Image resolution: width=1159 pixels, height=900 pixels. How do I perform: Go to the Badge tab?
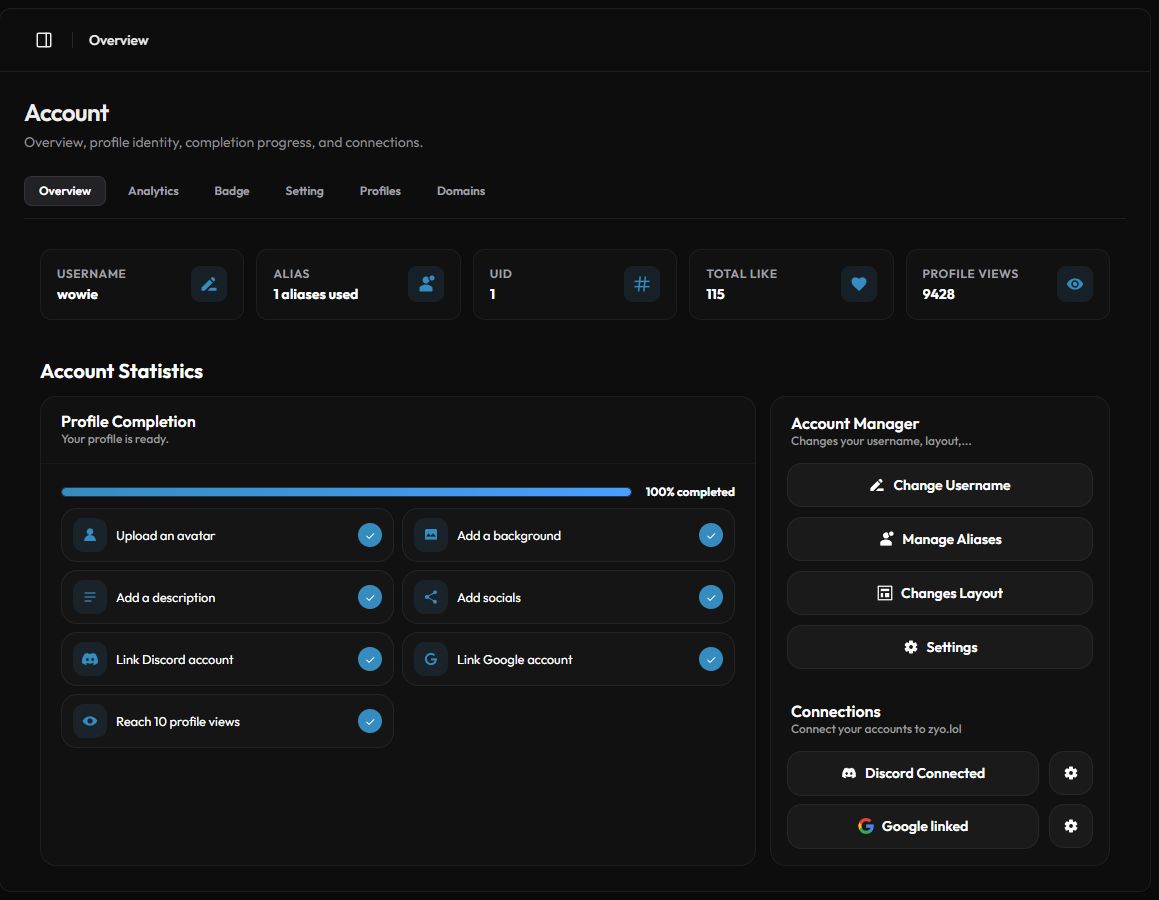[x=232, y=191]
